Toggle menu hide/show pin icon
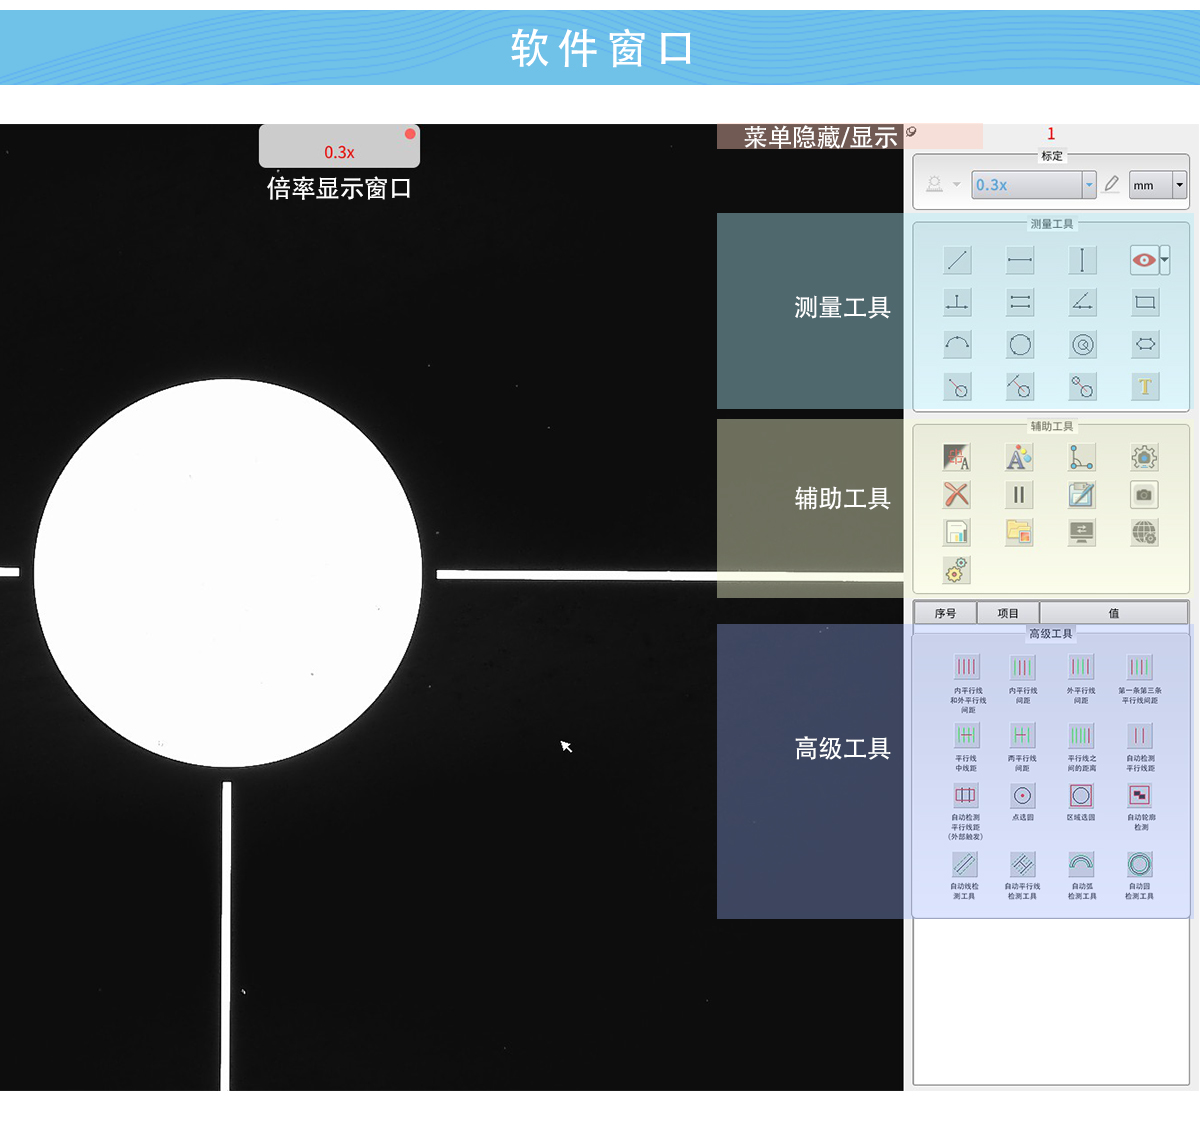The height and width of the screenshot is (1134, 1200). click(x=911, y=132)
